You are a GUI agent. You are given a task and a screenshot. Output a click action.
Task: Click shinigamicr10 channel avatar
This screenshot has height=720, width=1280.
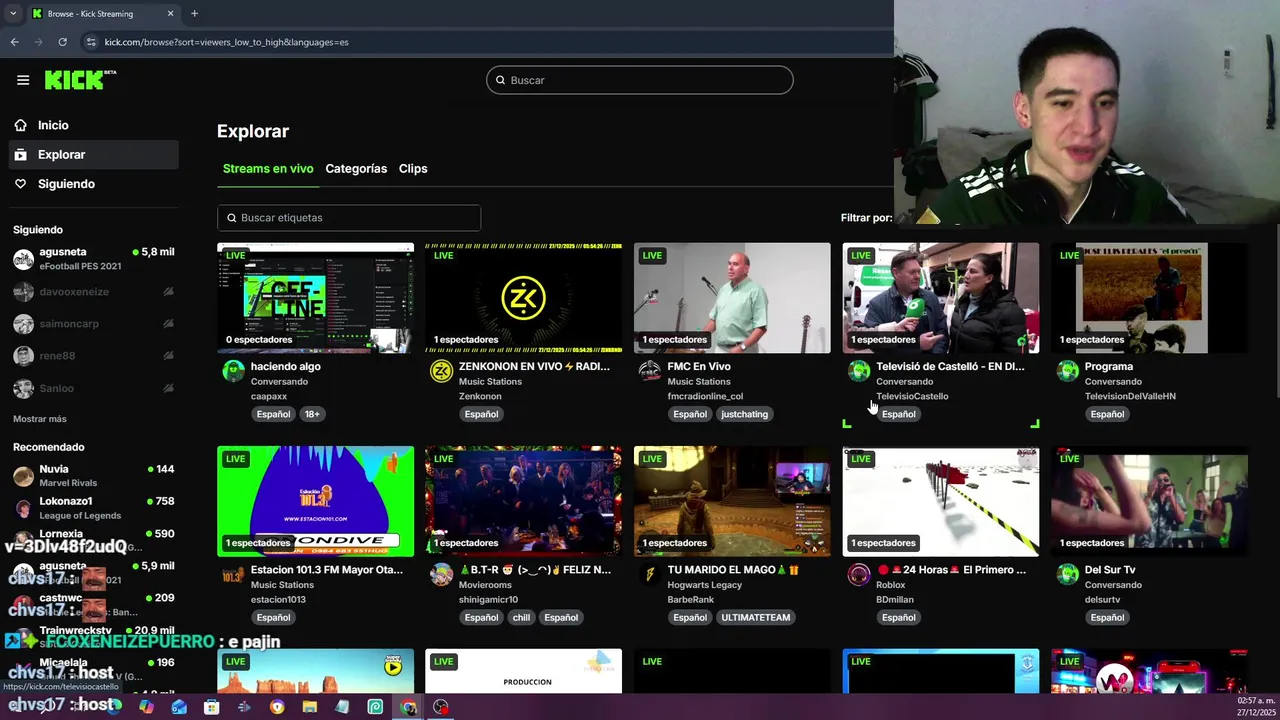[x=441, y=575]
